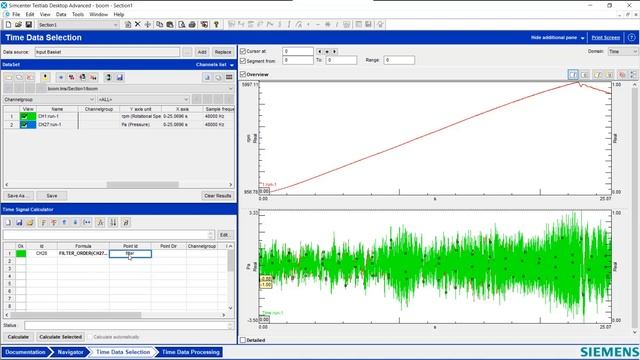Click Save formula set icon in Time Signal Calculator
Screen dimensions: 640x360
tap(19, 222)
